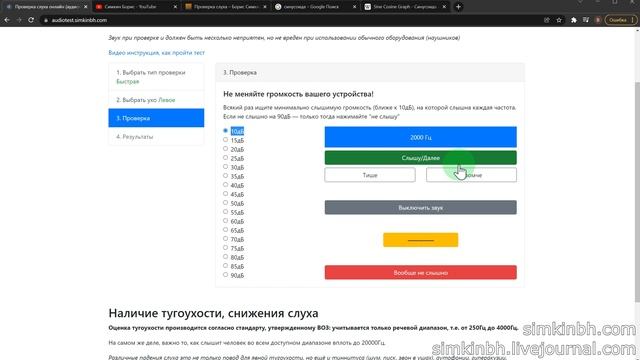640x360 pixels.
Task: Click the Ошибка update button
Action: [x=620, y=20]
